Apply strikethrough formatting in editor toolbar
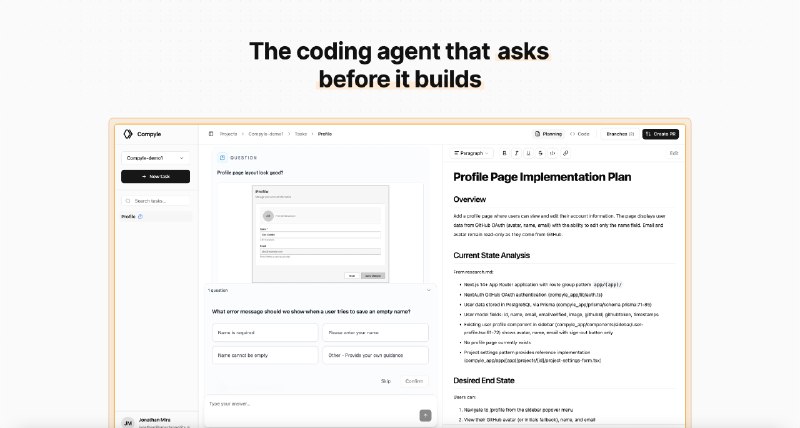Screen dimensions: 800x428 pyautogui.click(x=540, y=153)
